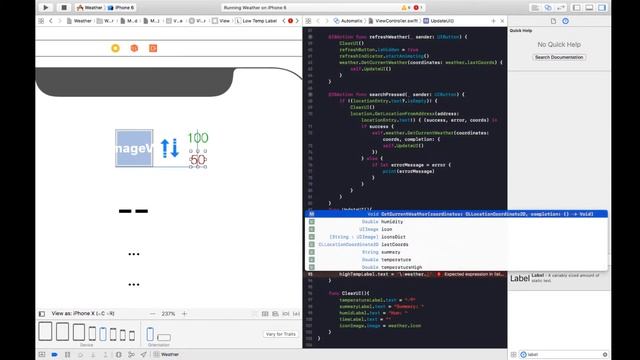Click the Search Documentation button
This screenshot has width=640, height=360.
(x=559, y=57)
